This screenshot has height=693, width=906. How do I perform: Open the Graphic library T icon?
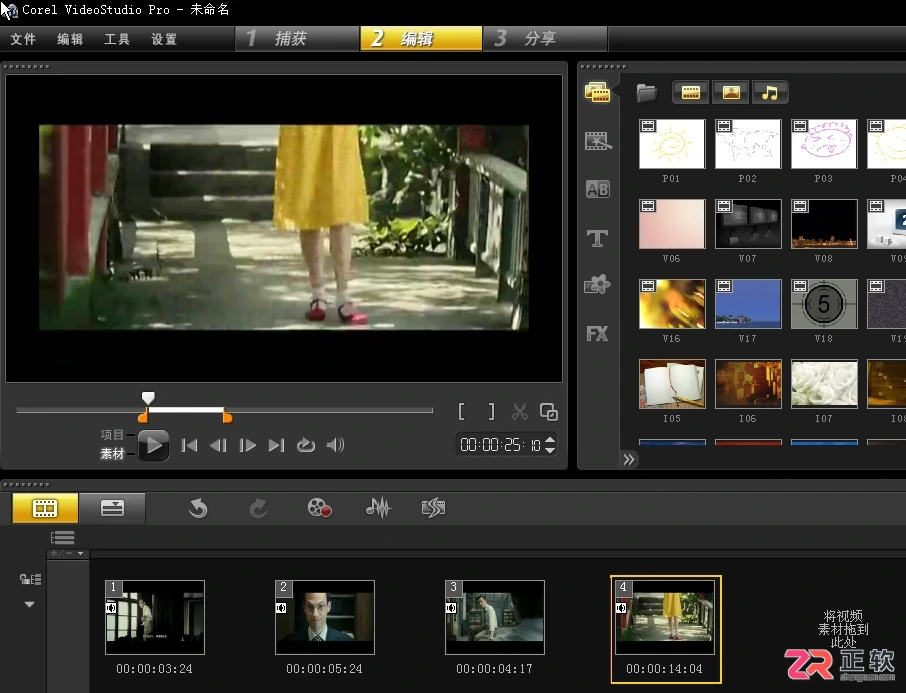[x=597, y=238]
